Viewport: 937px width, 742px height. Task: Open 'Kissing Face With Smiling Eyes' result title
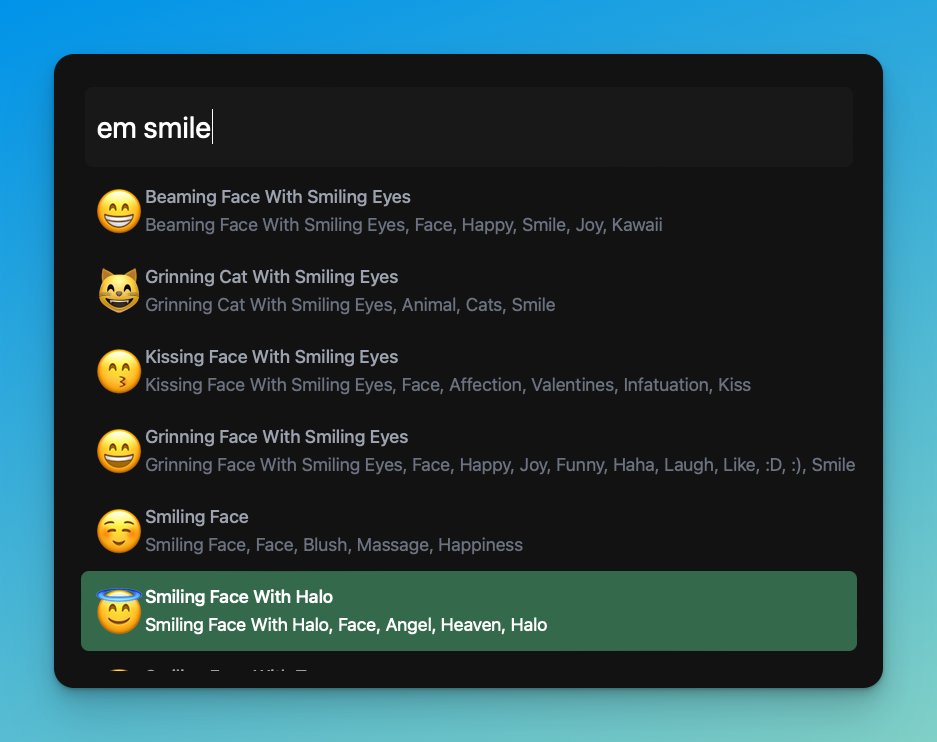[271, 357]
